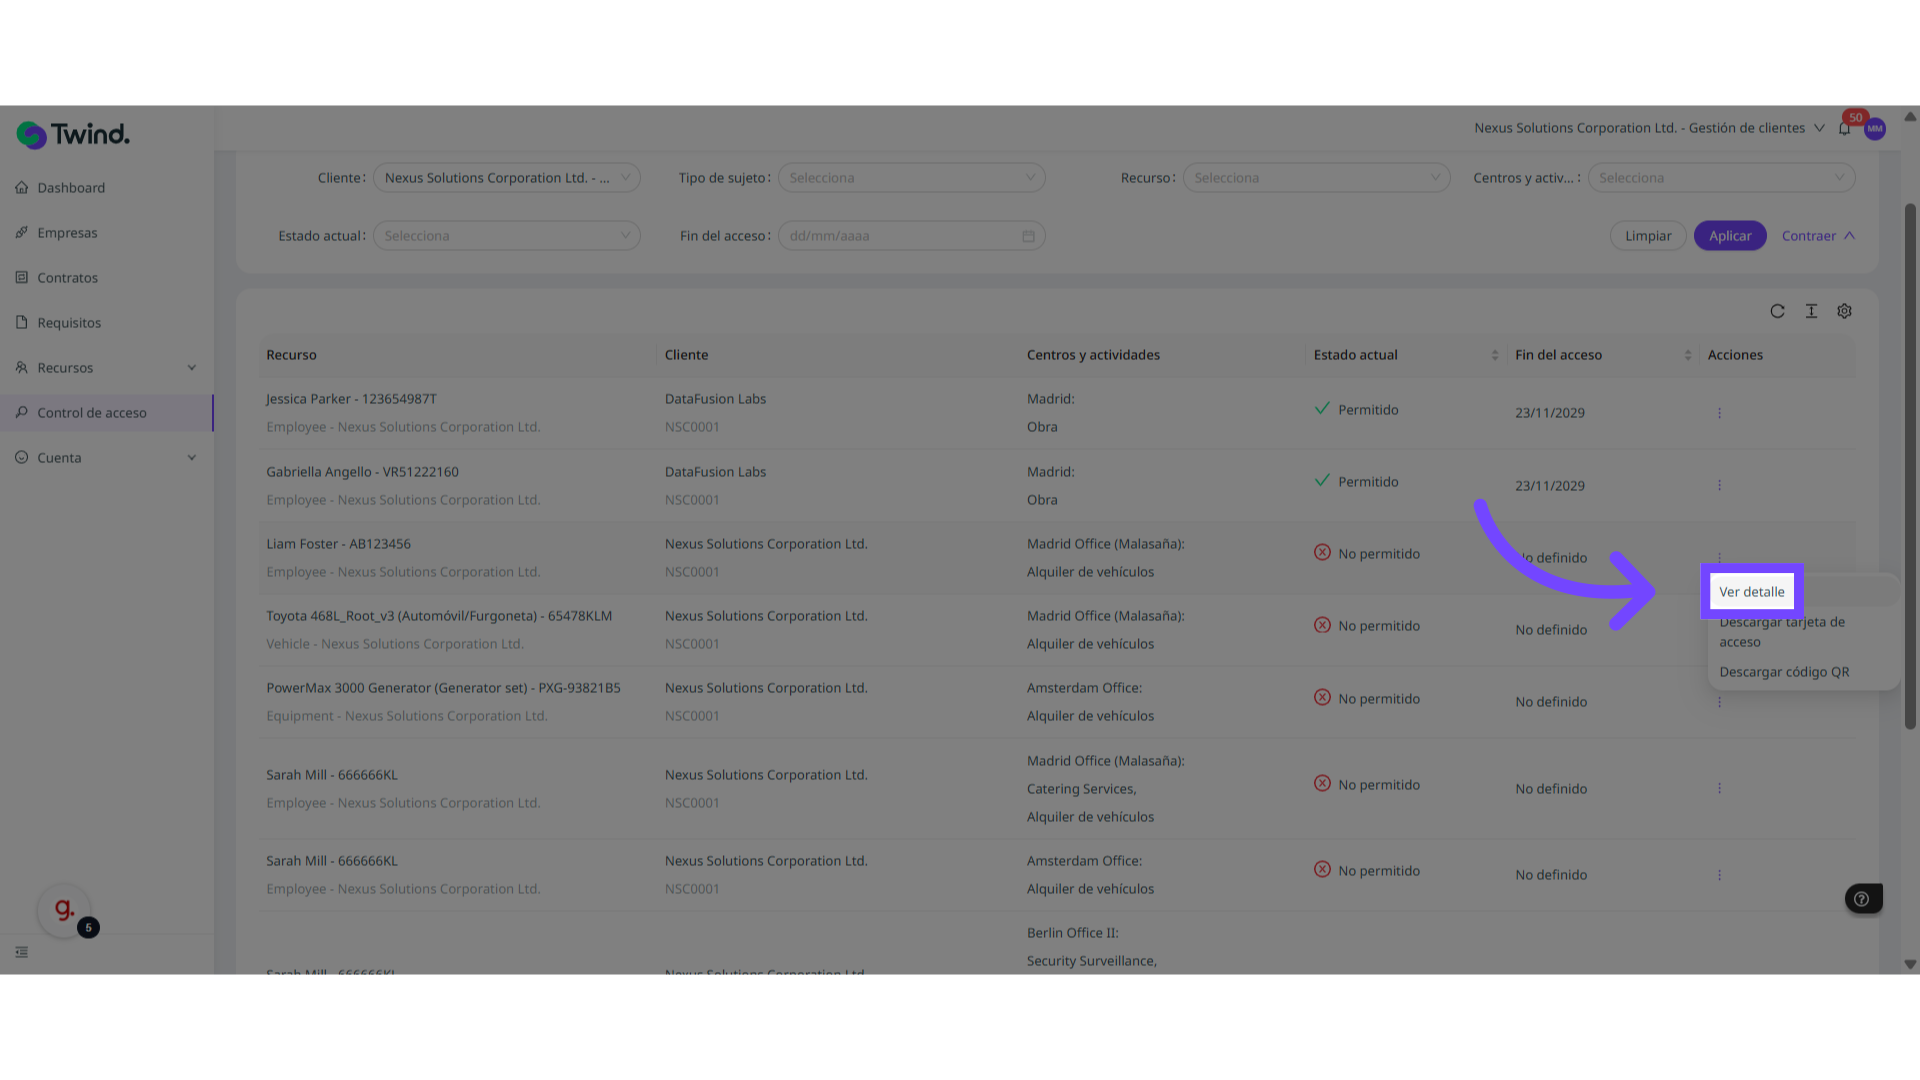Screen dimensions: 1920x1080
Task: Click the row height adjust icon
Action: tap(1811, 311)
